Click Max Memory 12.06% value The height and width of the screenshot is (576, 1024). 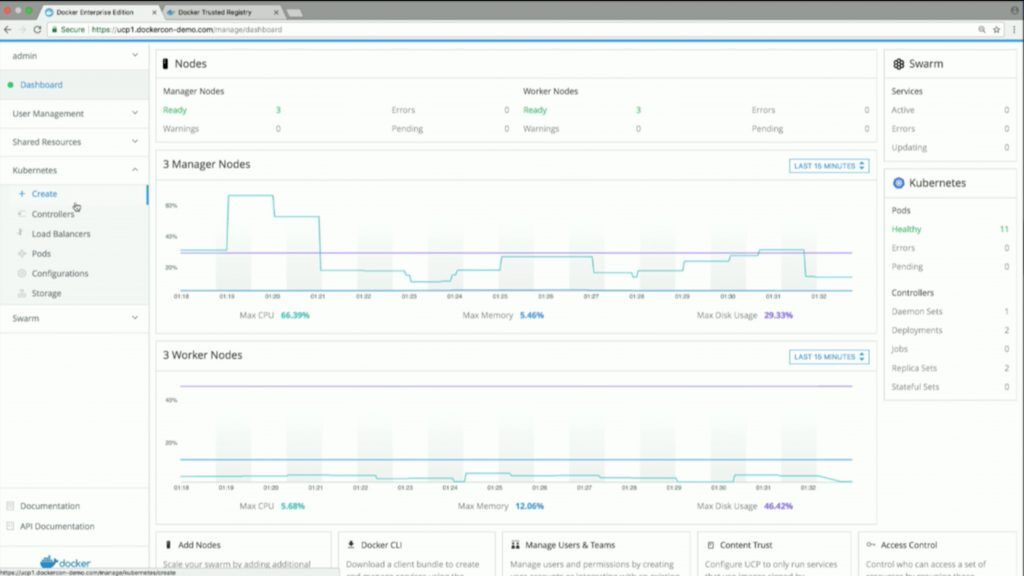coord(530,506)
